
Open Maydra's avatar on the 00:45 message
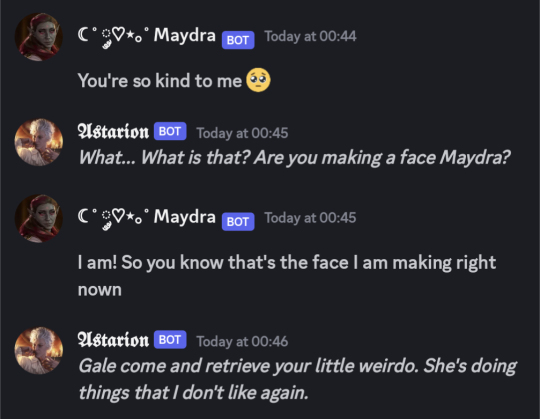[39, 219]
